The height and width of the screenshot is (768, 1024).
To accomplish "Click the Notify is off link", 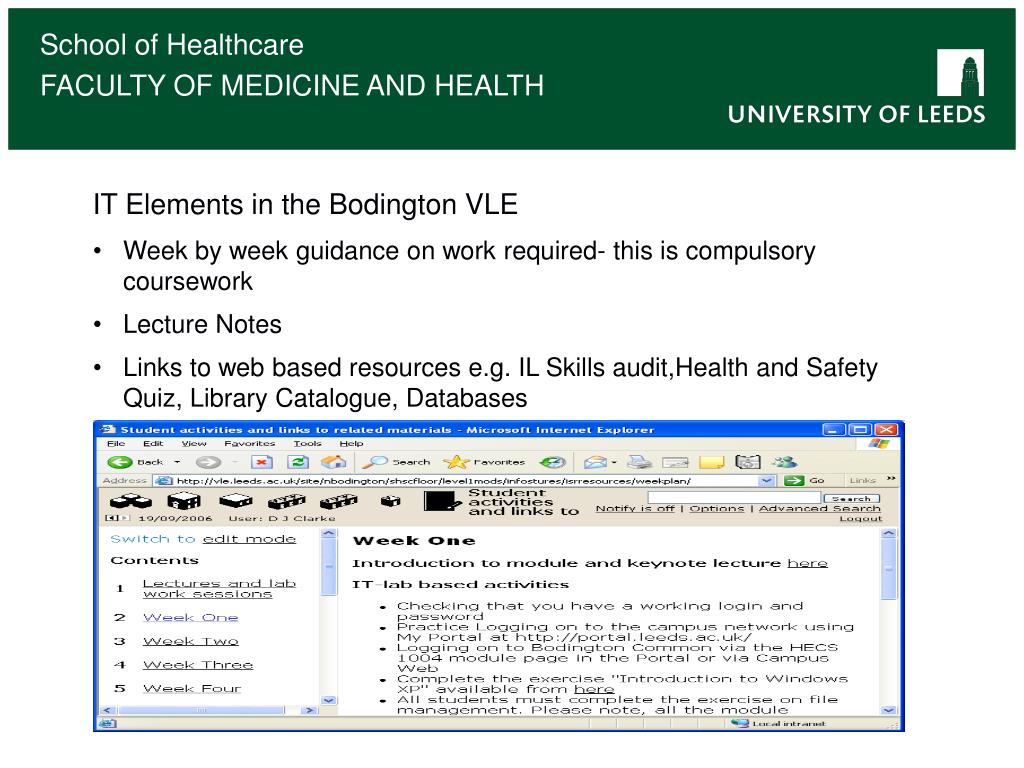I will click(635, 508).
